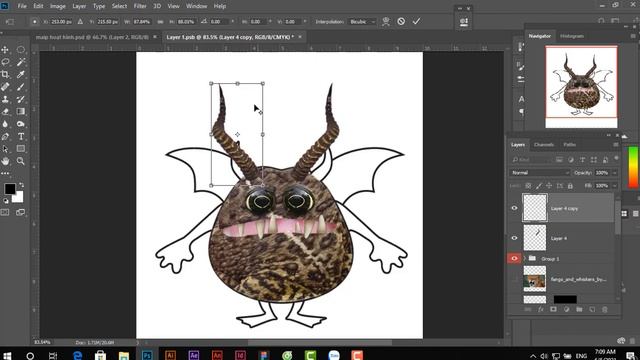Toggle Quick Mask mode
The height and width of the screenshot is (360, 640).
tap(5, 212)
